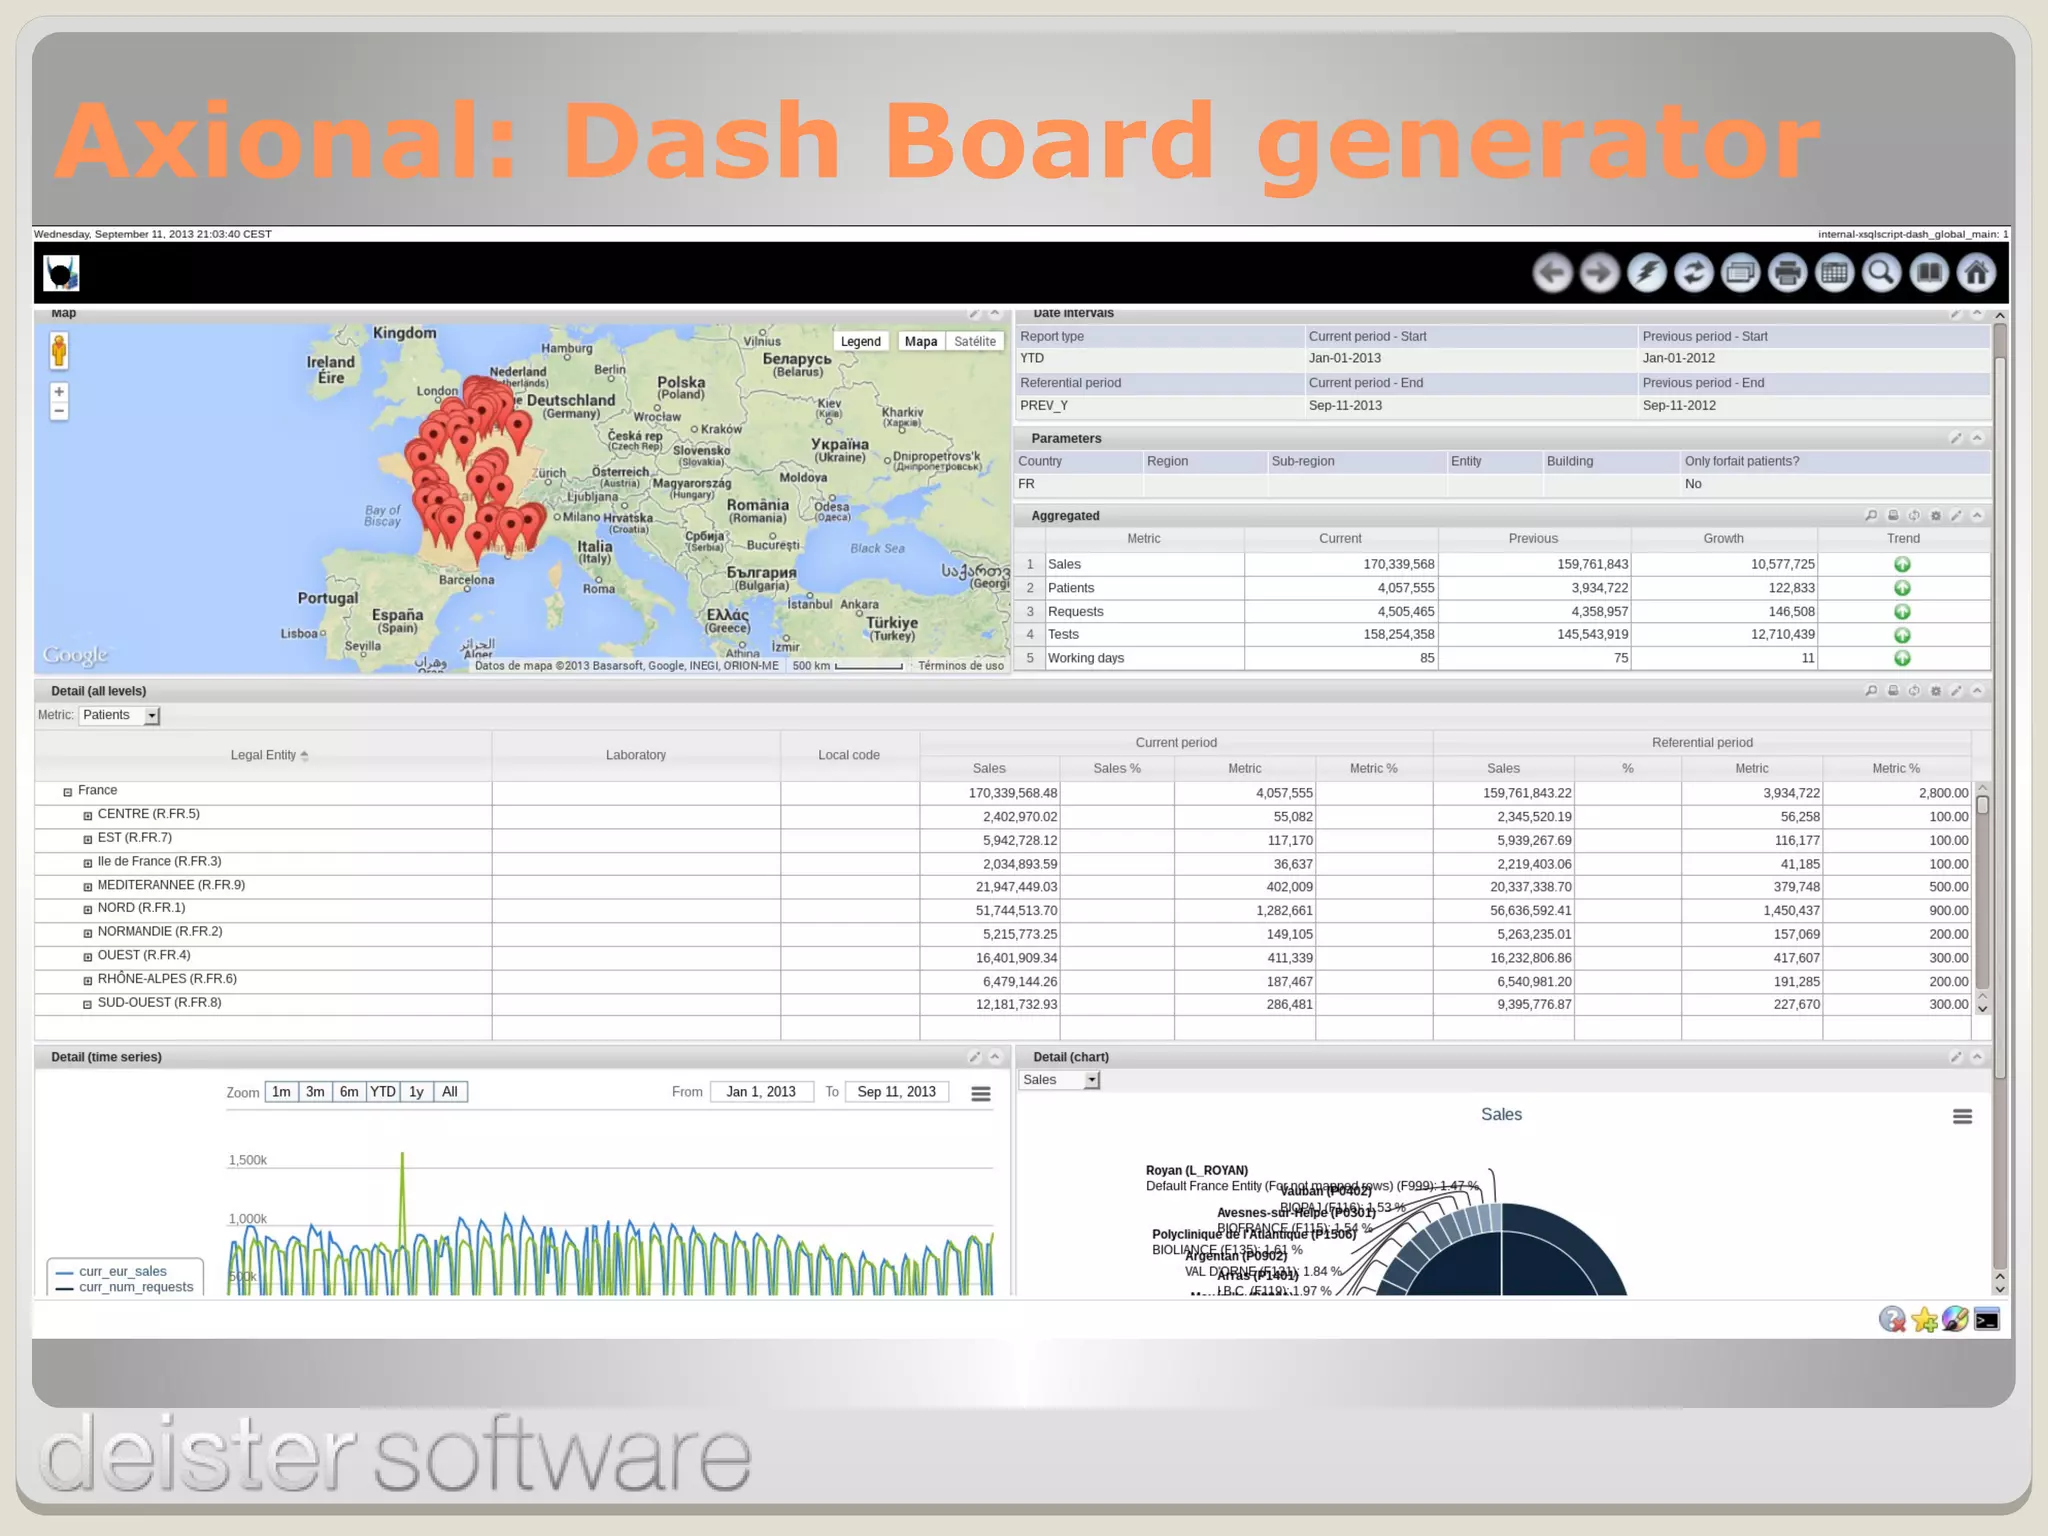Viewport: 2048px width, 1536px height.
Task: Click the Street View pegman on the map
Action: [x=59, y=351]
